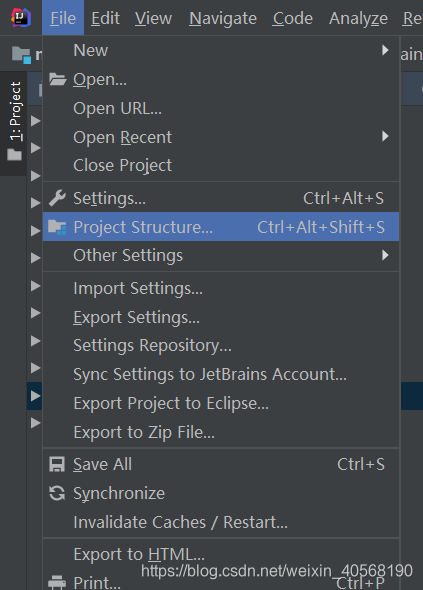Expand the New submenu arrow
The image size is (423, 590).
[x=385, y=50]
